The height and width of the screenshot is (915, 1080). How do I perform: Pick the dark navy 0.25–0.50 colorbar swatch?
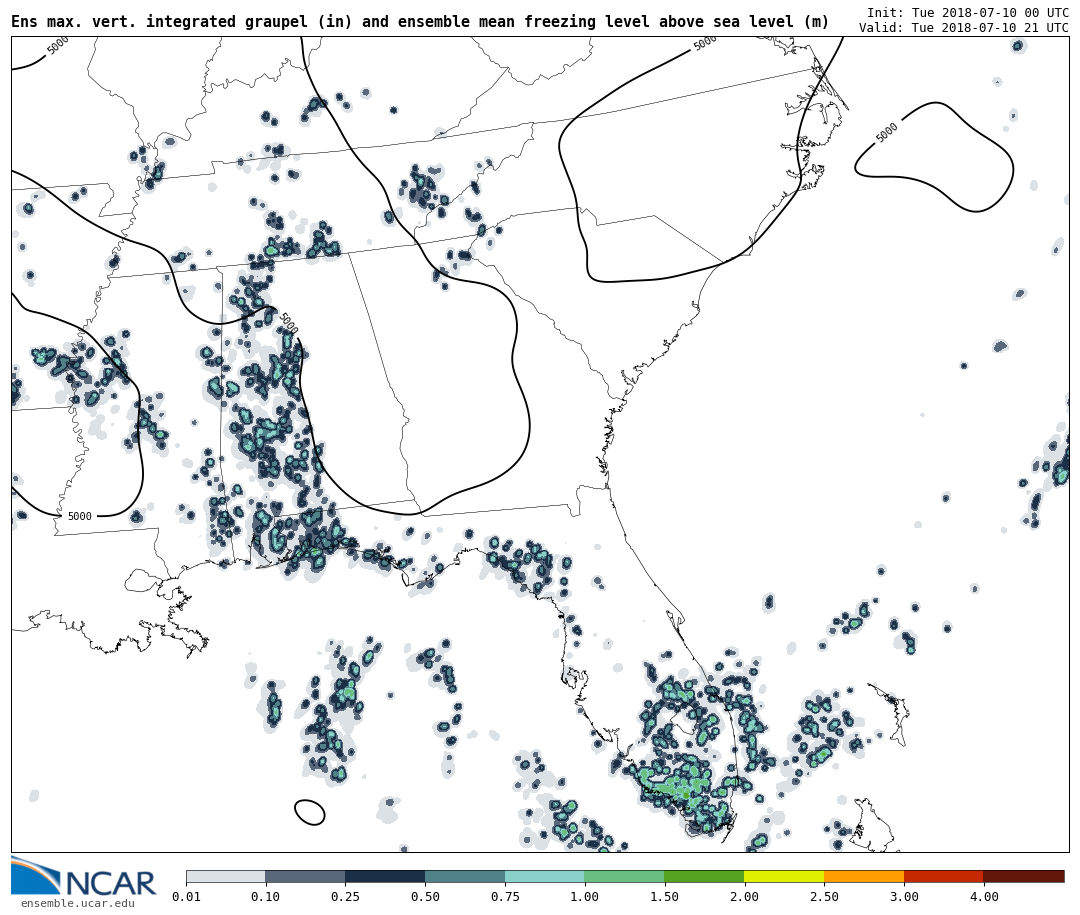click(385, 876)
